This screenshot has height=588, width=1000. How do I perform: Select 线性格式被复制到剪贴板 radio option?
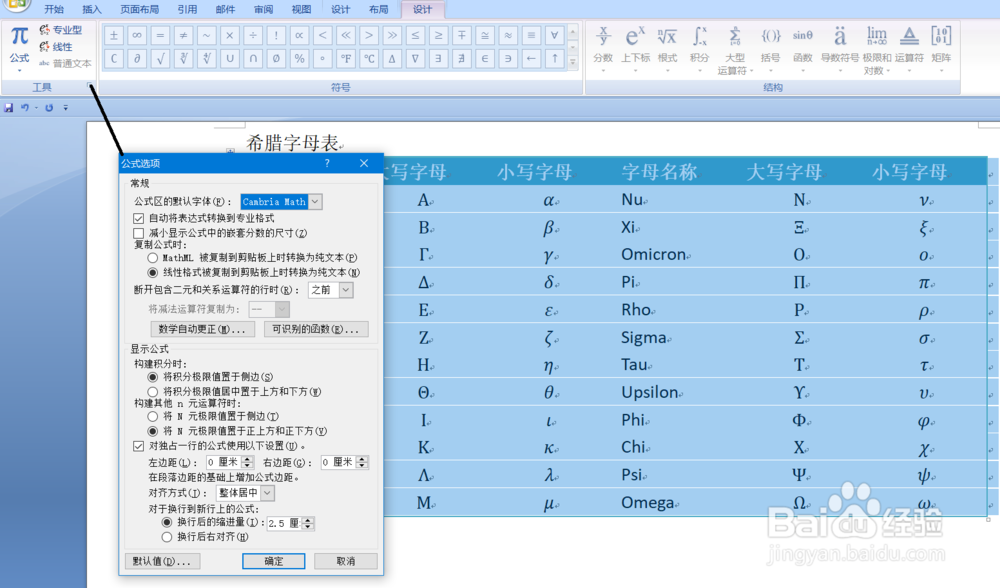coord(152,272)
